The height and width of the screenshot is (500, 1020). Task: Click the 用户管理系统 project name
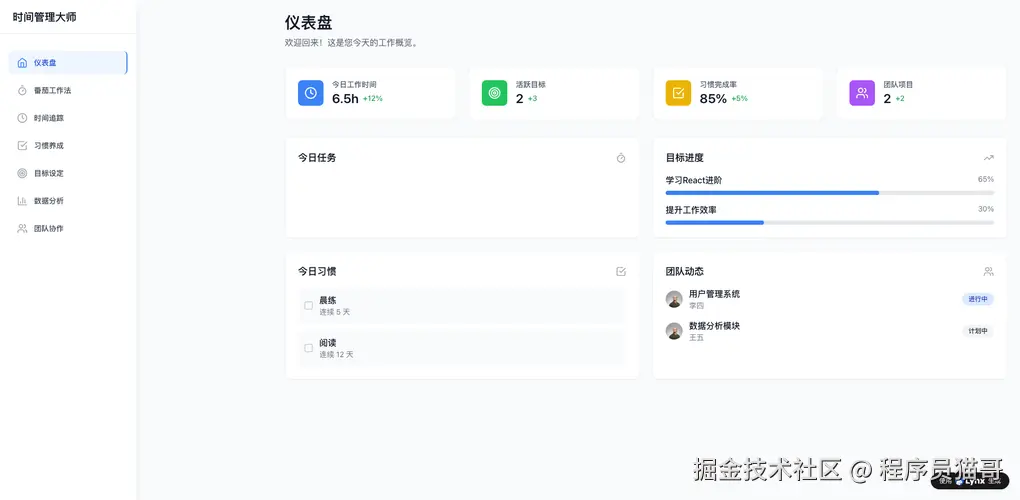point(714,294)
